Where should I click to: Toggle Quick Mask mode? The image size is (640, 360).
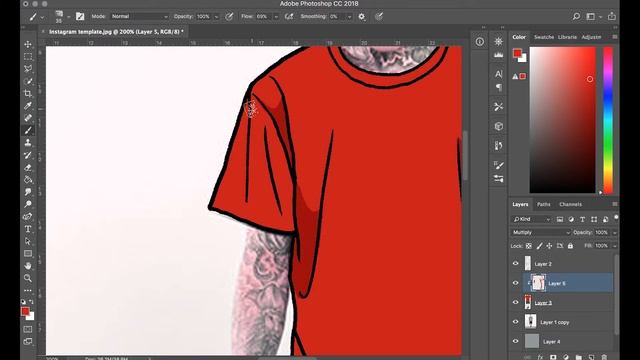pos(28,329)
